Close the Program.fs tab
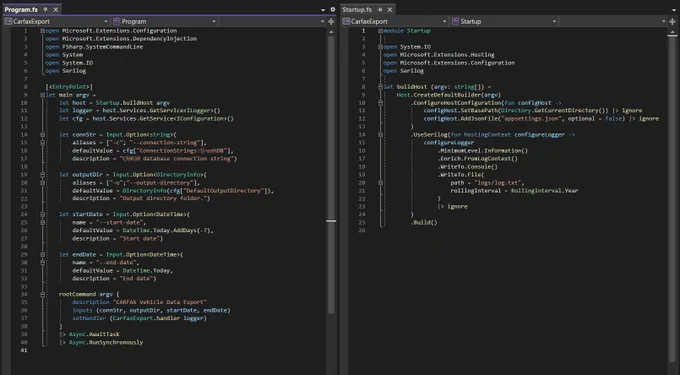Viewport: 680px width, 375px height. coord(56,10)
